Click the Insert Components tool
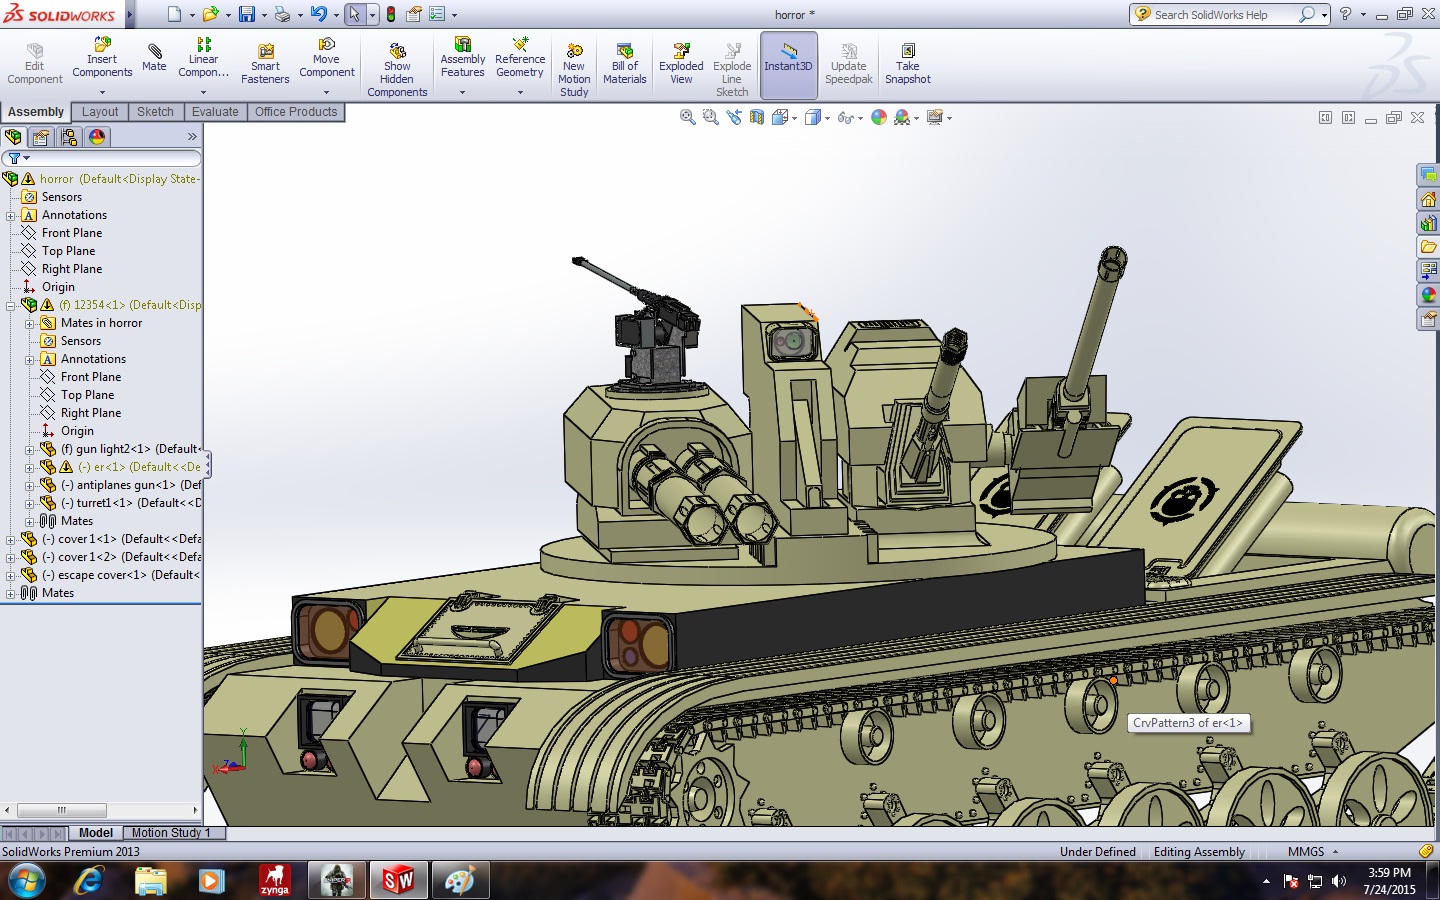 click(x=102, y=58)
